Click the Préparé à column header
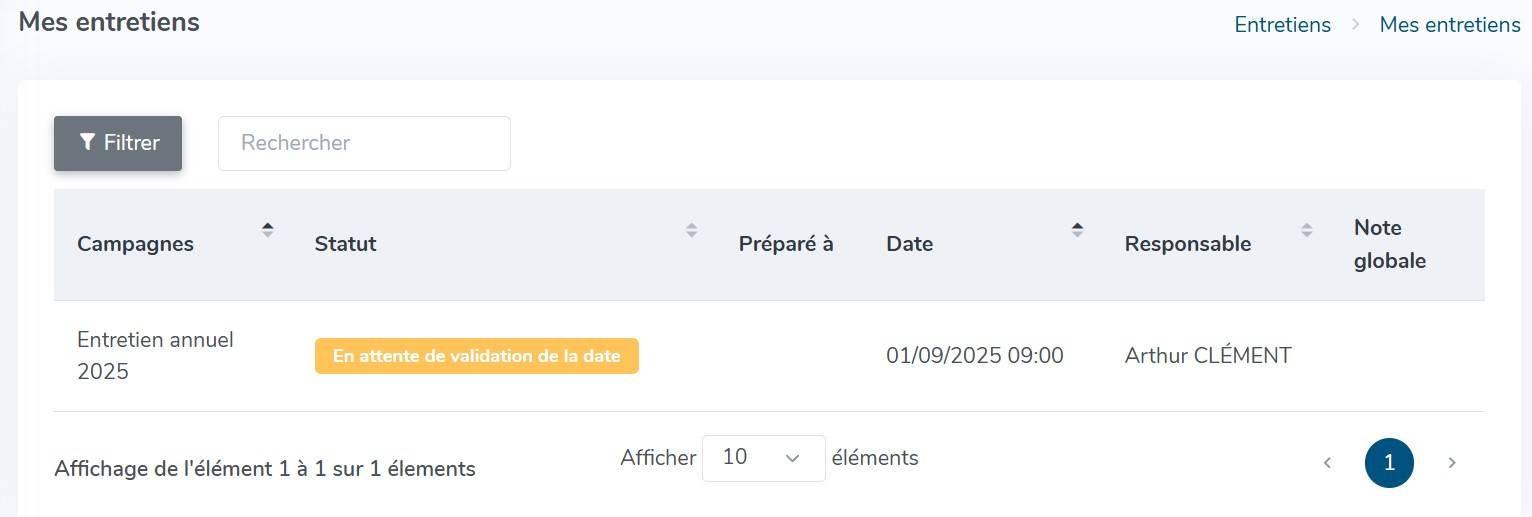Screen dimensions: 1532x517 786,244
